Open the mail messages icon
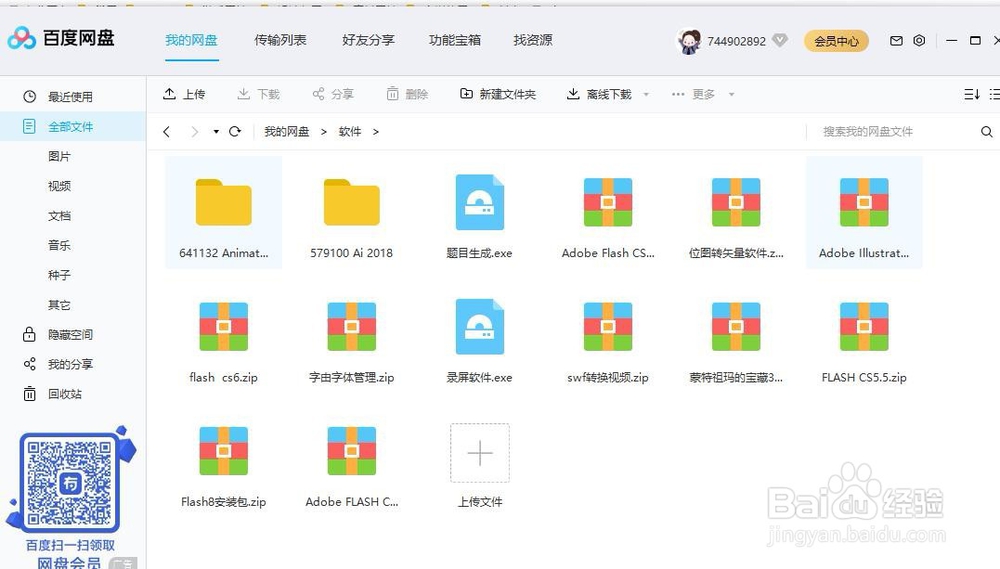Screen dimensions: 1000x569 (x=896, y=41)
